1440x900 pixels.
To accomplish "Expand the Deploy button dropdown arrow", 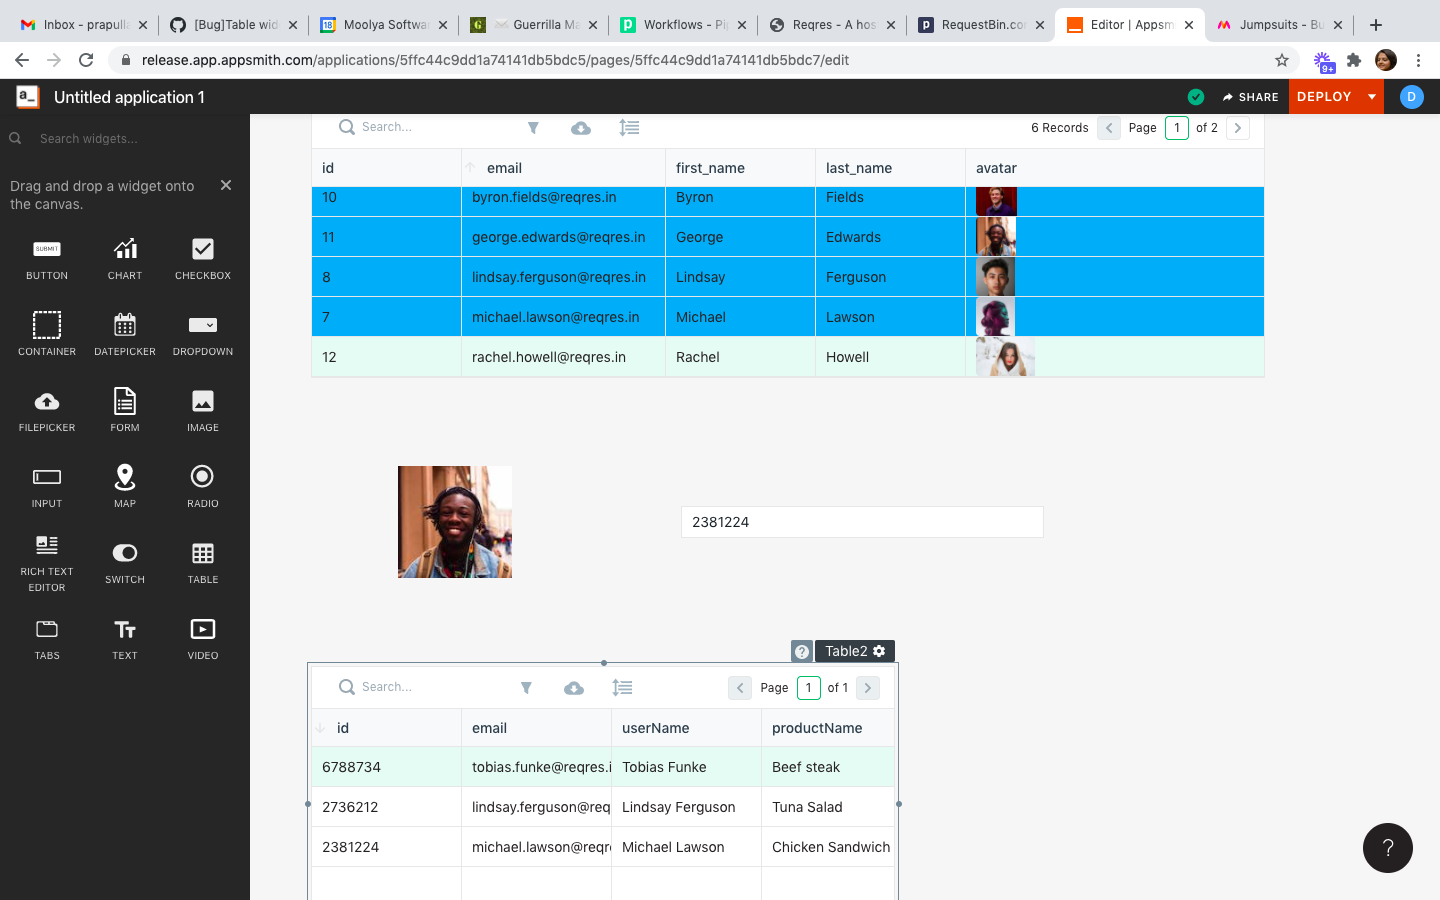I will pos(1369,97).
